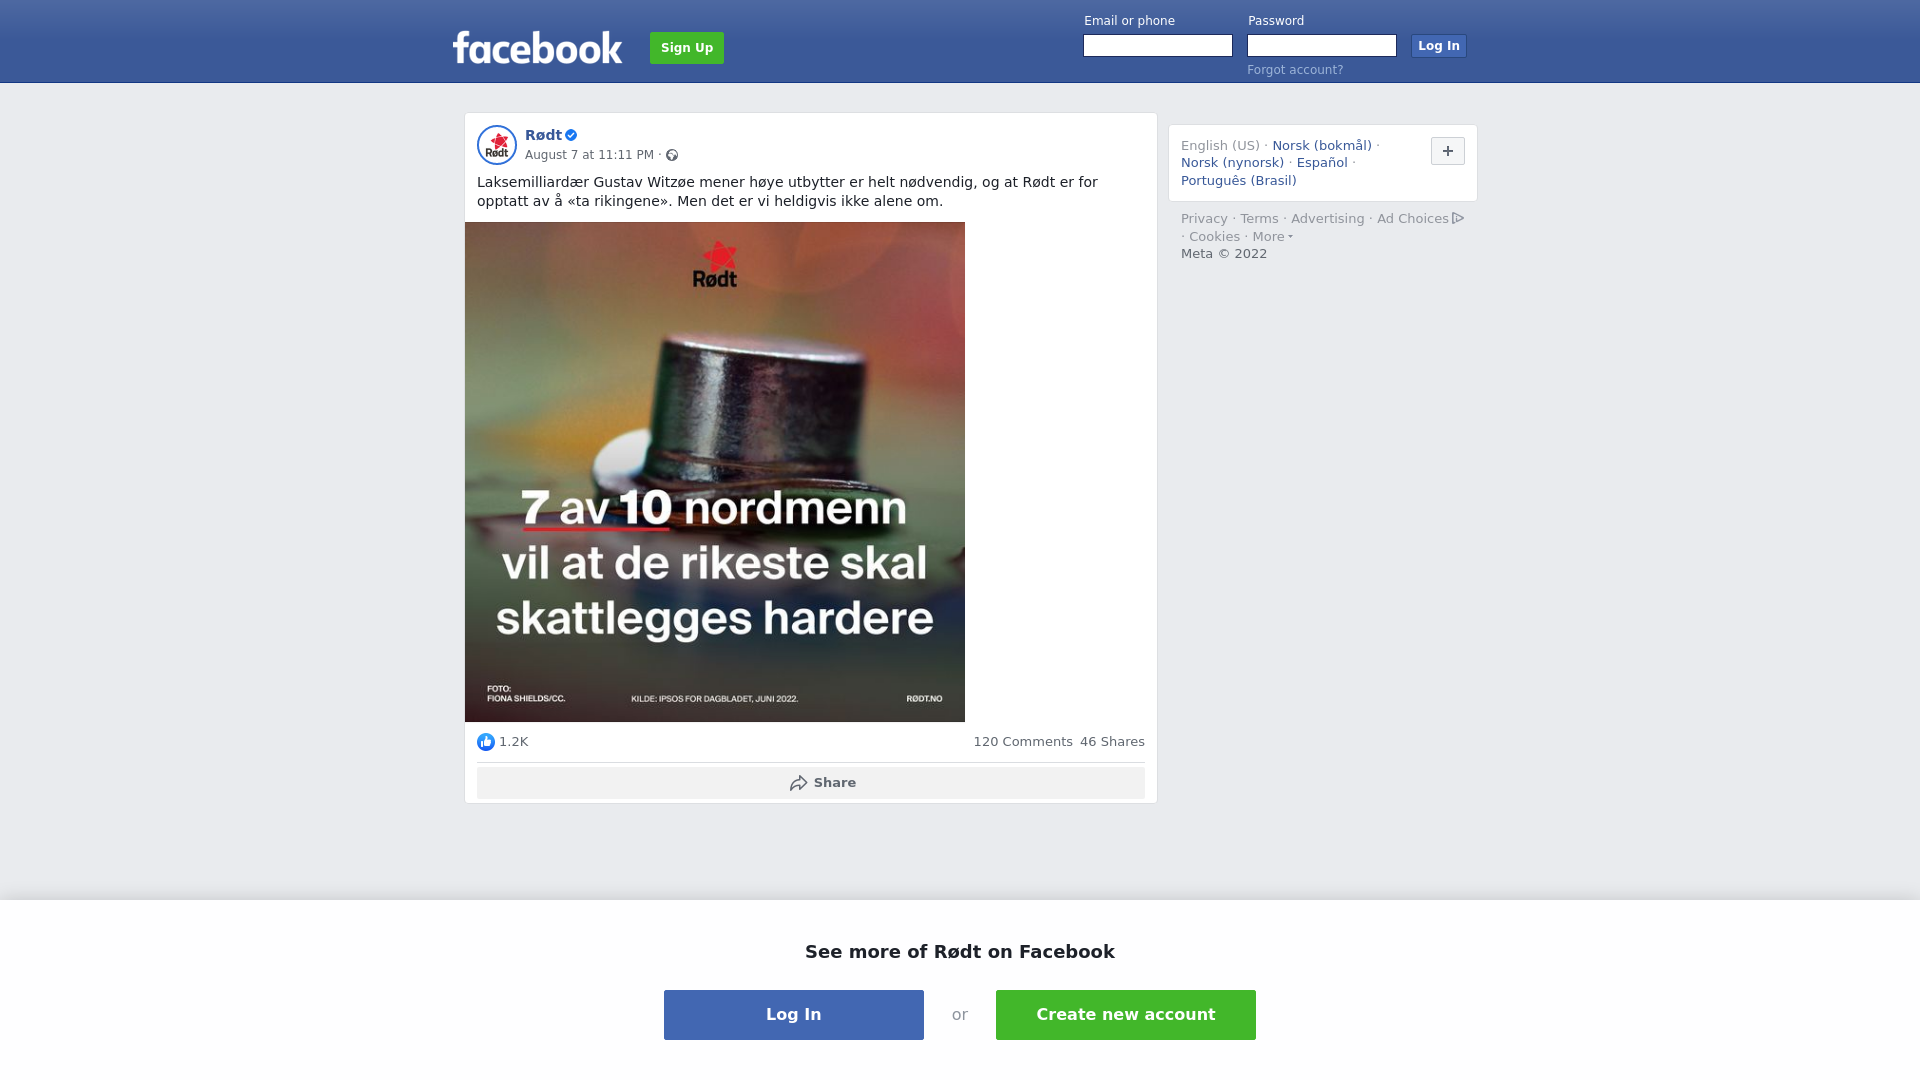Screen dimensions: 1920x1080
Task: Click the green Sign Up button
Action: point(687,48)
